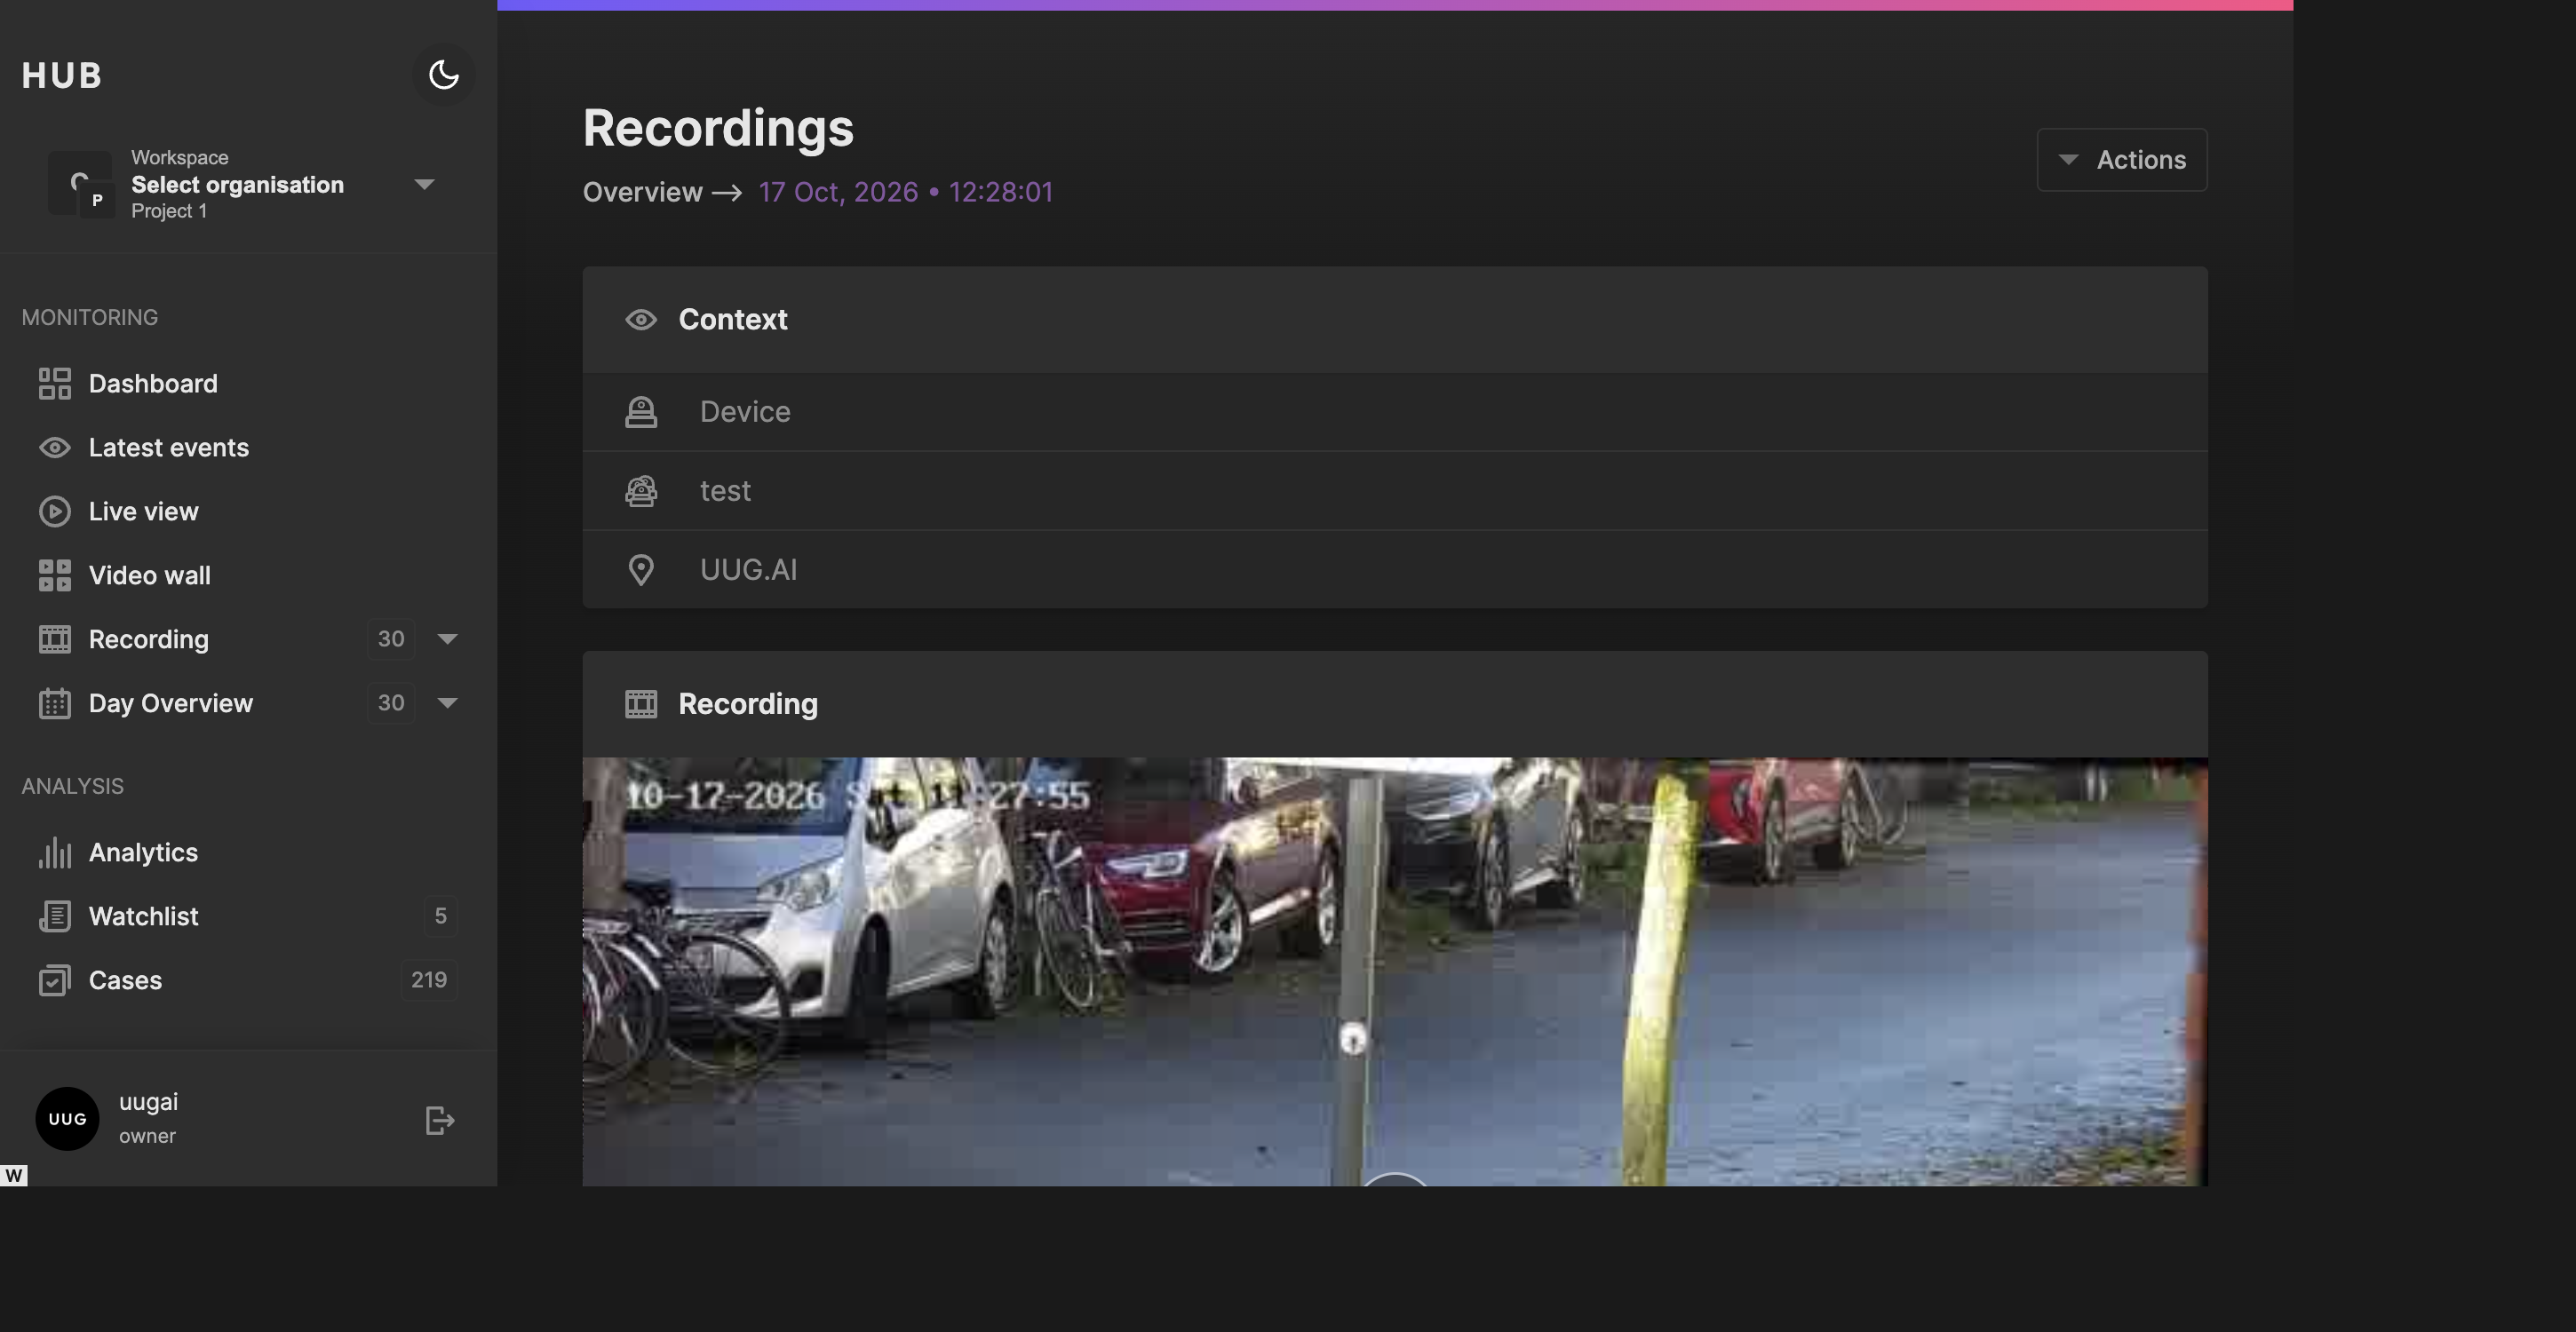The height and width of the screenshot is (1332, 2576).
Task: Click the Day Overview count badge 30
Action: pos(391,703)
